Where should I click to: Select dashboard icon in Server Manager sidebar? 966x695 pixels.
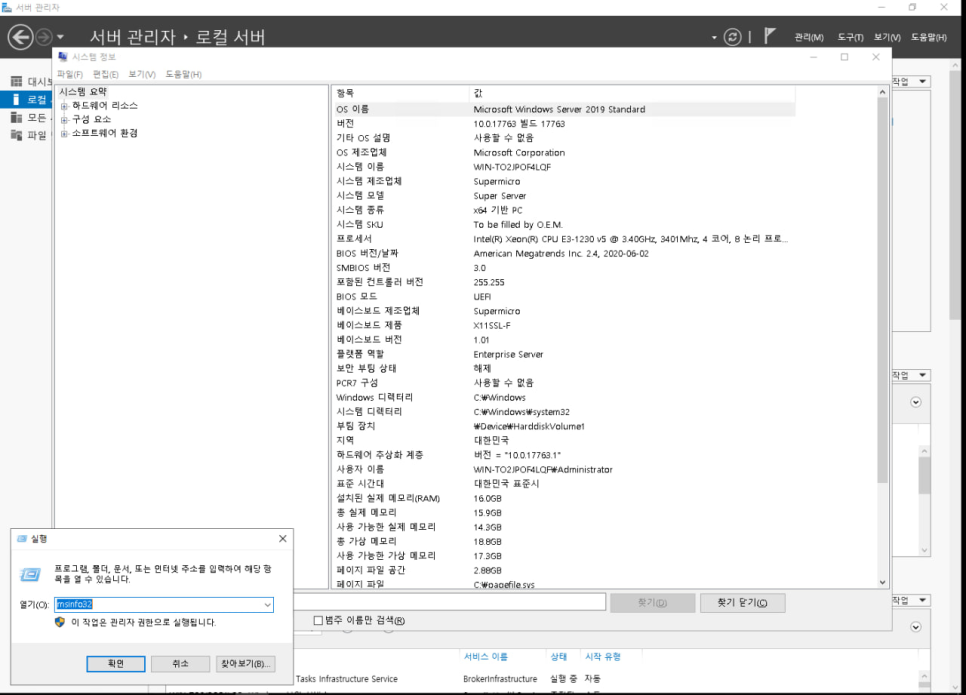click(x=17, y=81)
